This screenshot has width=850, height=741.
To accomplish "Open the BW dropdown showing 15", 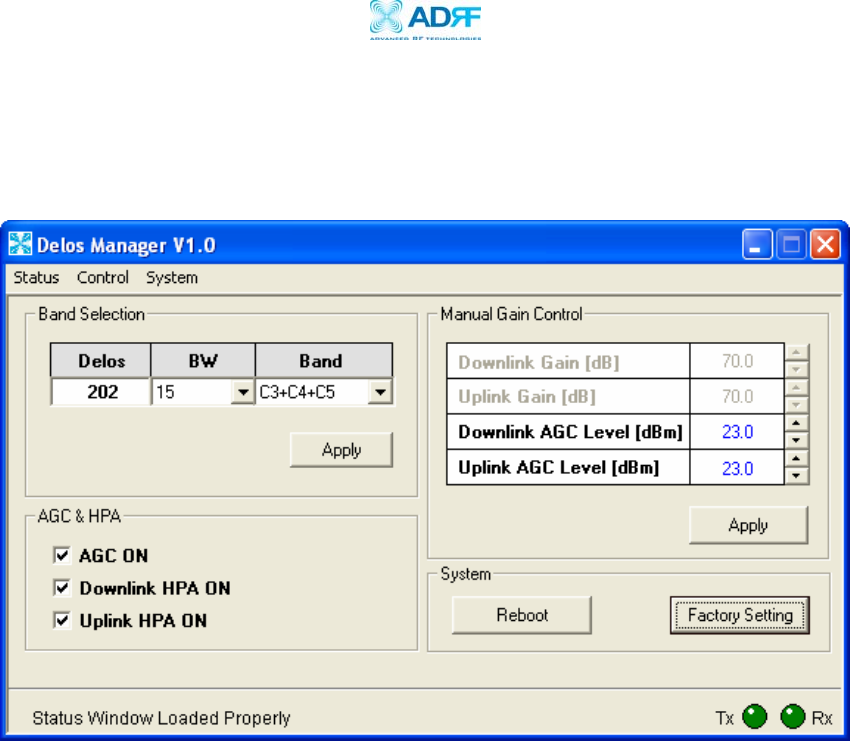I will 243,392.
